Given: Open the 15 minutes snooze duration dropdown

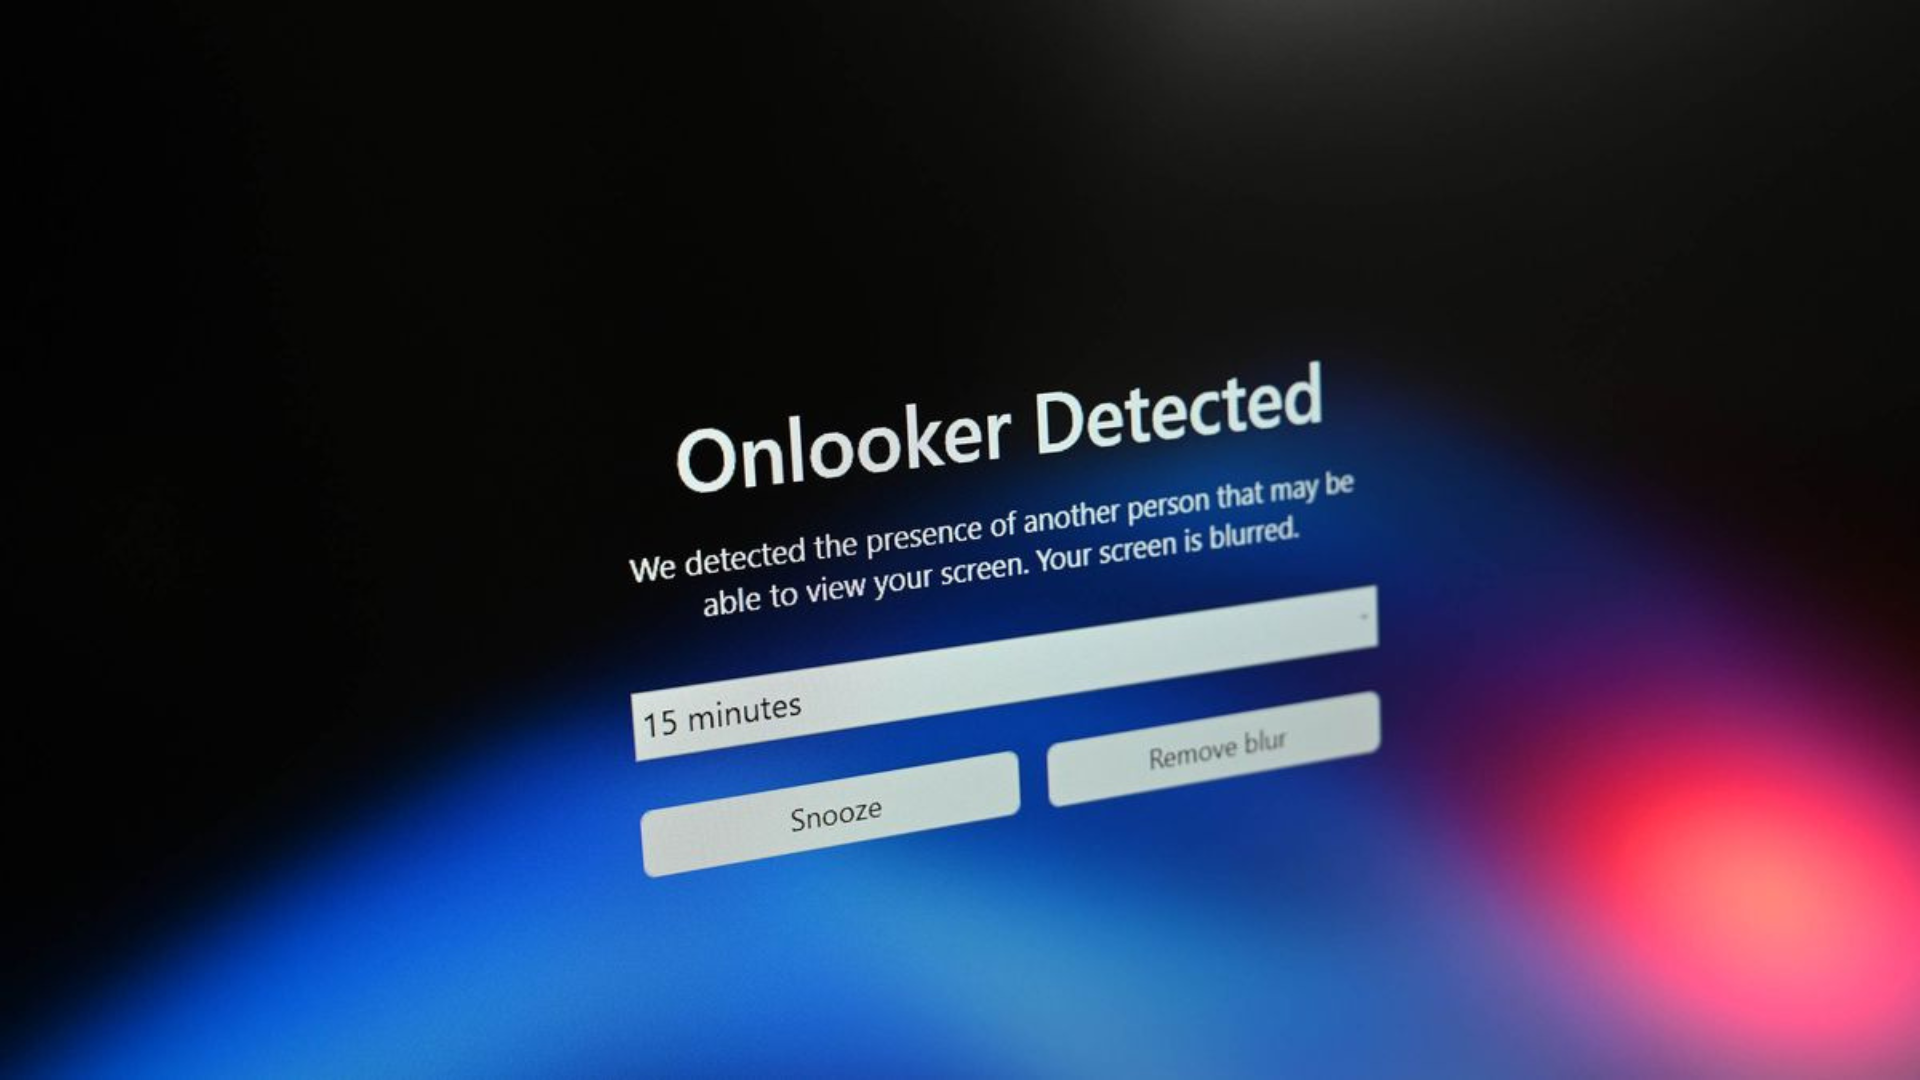Looking at the screenshot, I should (1004, 672).
